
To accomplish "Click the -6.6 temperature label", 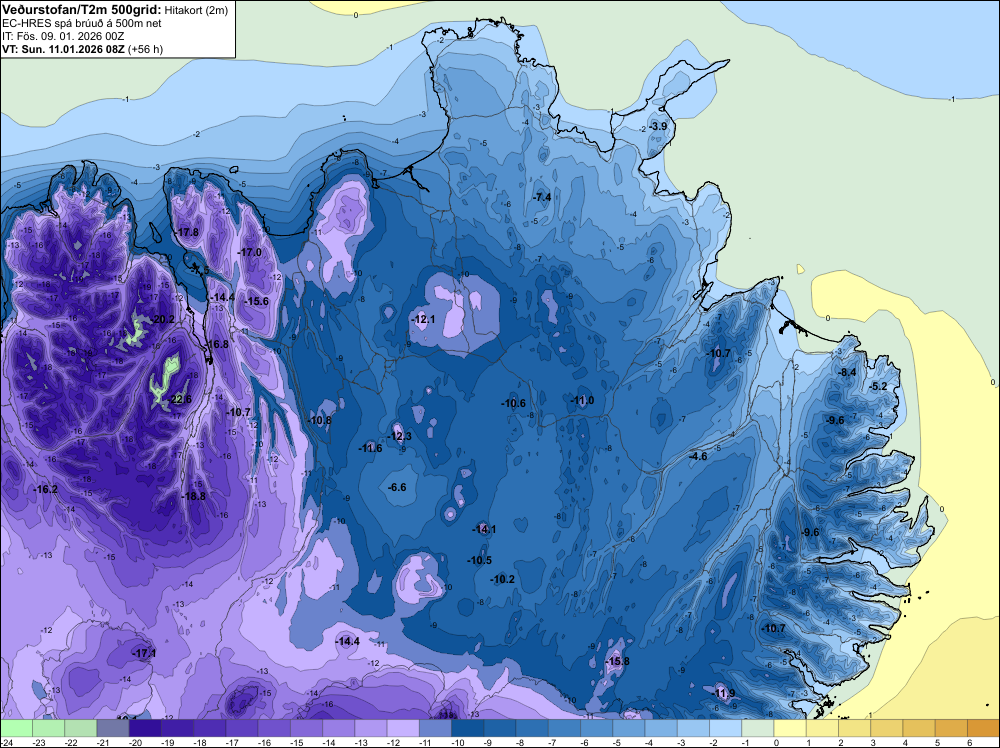I will [397, 487].
